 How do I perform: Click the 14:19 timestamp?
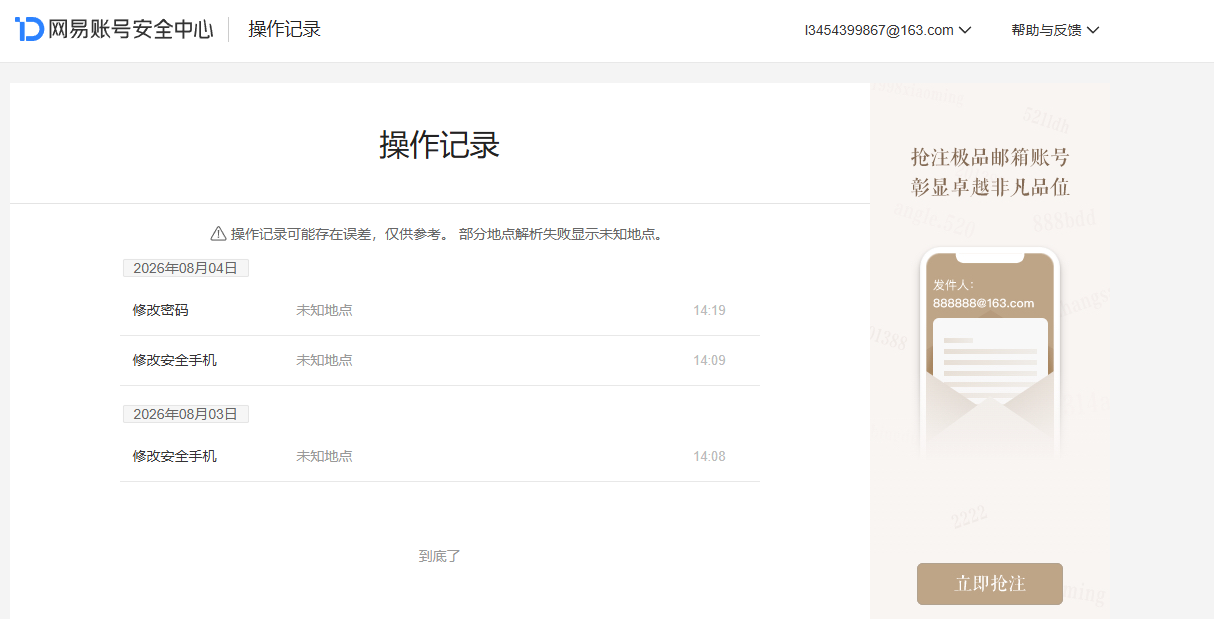(709, 310)
